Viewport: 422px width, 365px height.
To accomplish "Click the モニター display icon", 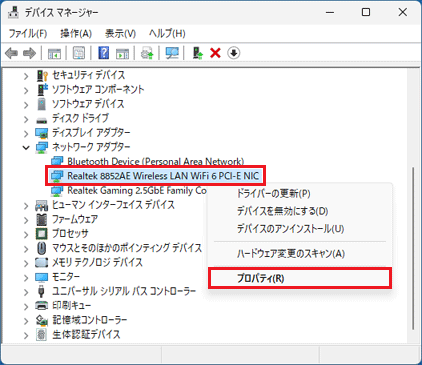I will click(x=41, y=277).
